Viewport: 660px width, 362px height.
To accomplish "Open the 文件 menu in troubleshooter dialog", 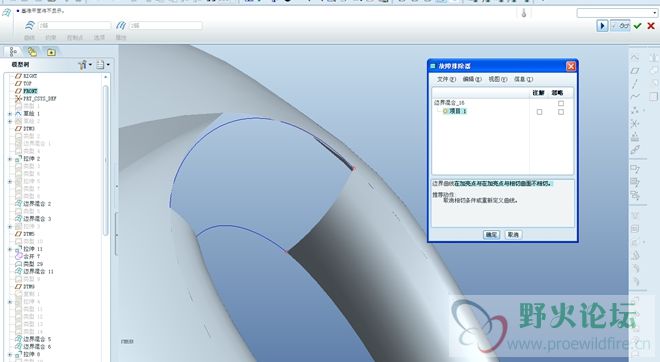I will pos(446,79).
